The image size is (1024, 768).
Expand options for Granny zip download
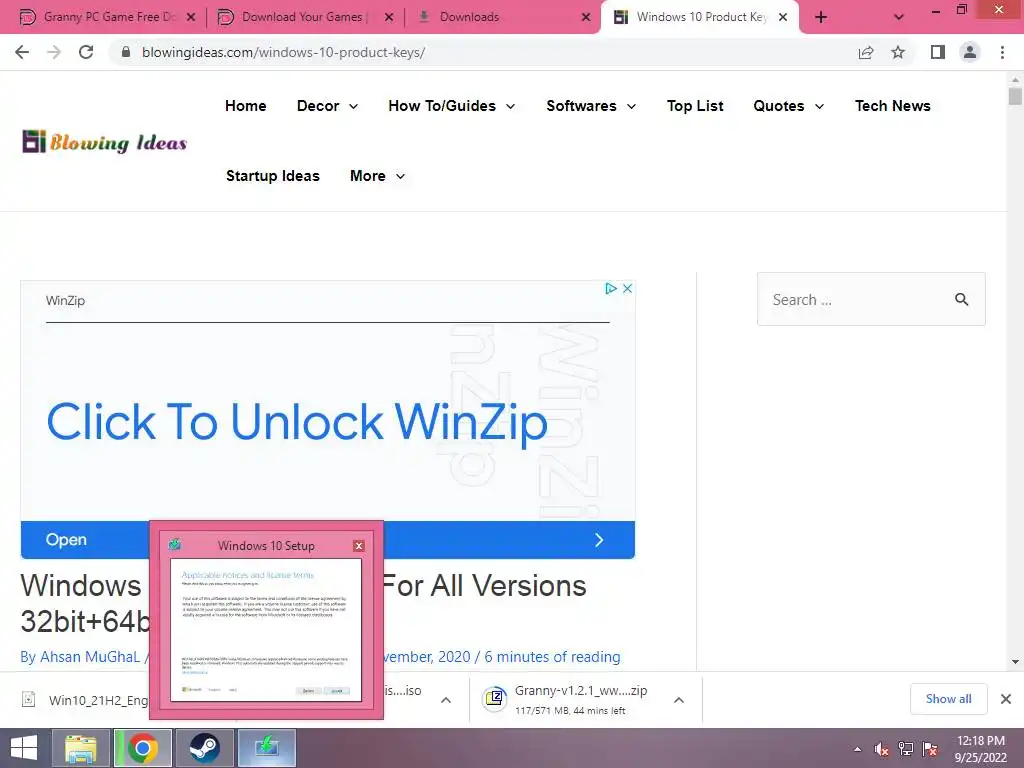coord(679,700)
